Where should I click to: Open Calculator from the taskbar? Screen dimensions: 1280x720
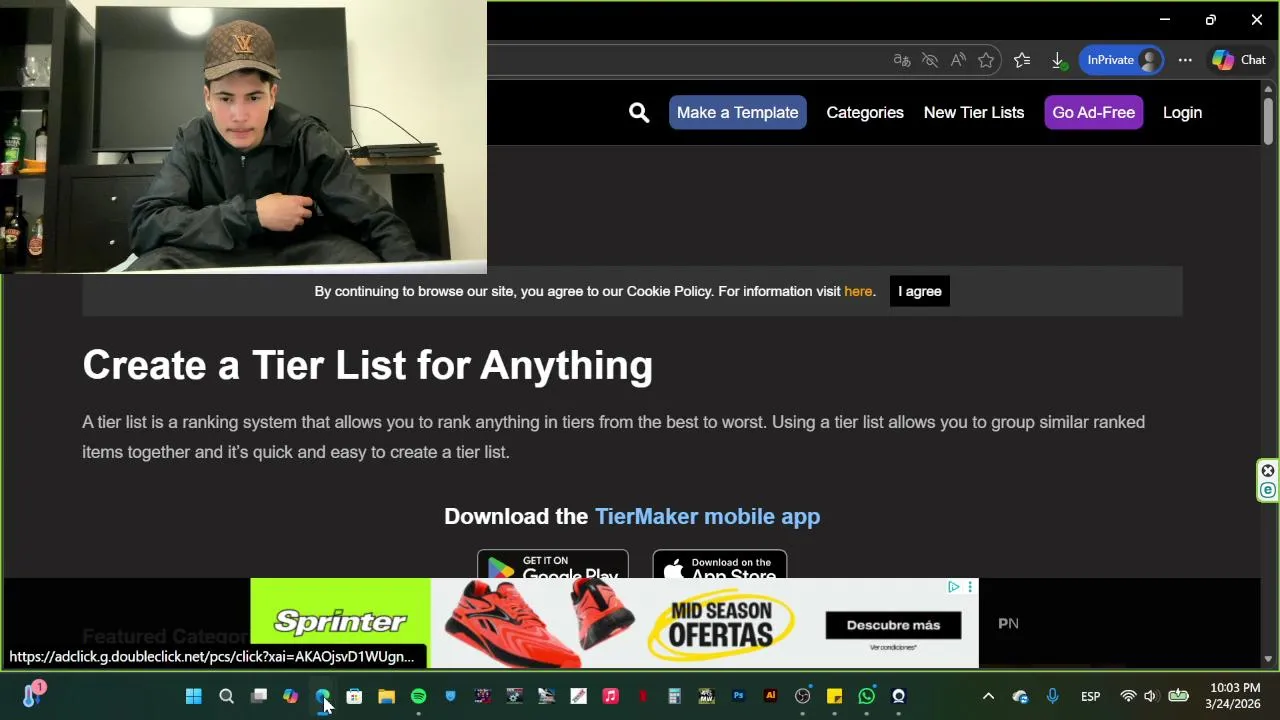(x=674, y=696)
